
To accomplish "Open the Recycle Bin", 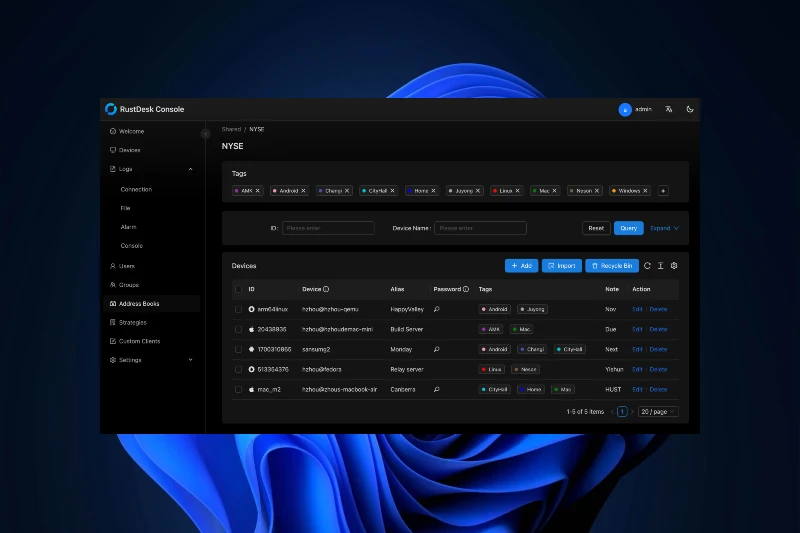I will [x=612, y=266].
